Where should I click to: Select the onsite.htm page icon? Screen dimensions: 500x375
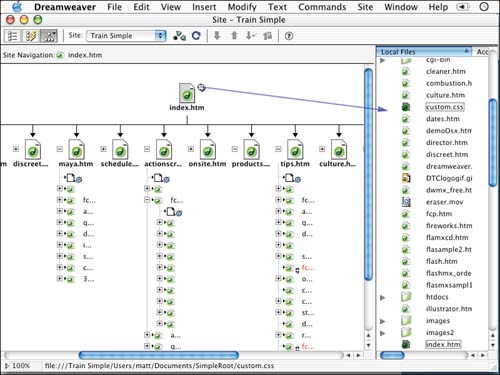208,149
